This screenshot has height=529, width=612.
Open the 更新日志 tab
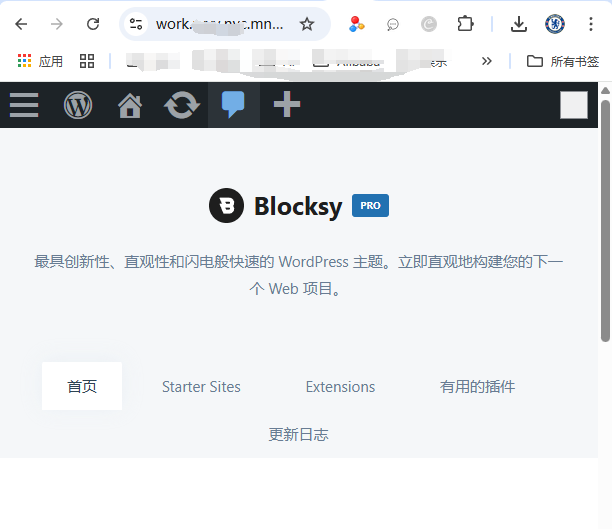(299, 434)
